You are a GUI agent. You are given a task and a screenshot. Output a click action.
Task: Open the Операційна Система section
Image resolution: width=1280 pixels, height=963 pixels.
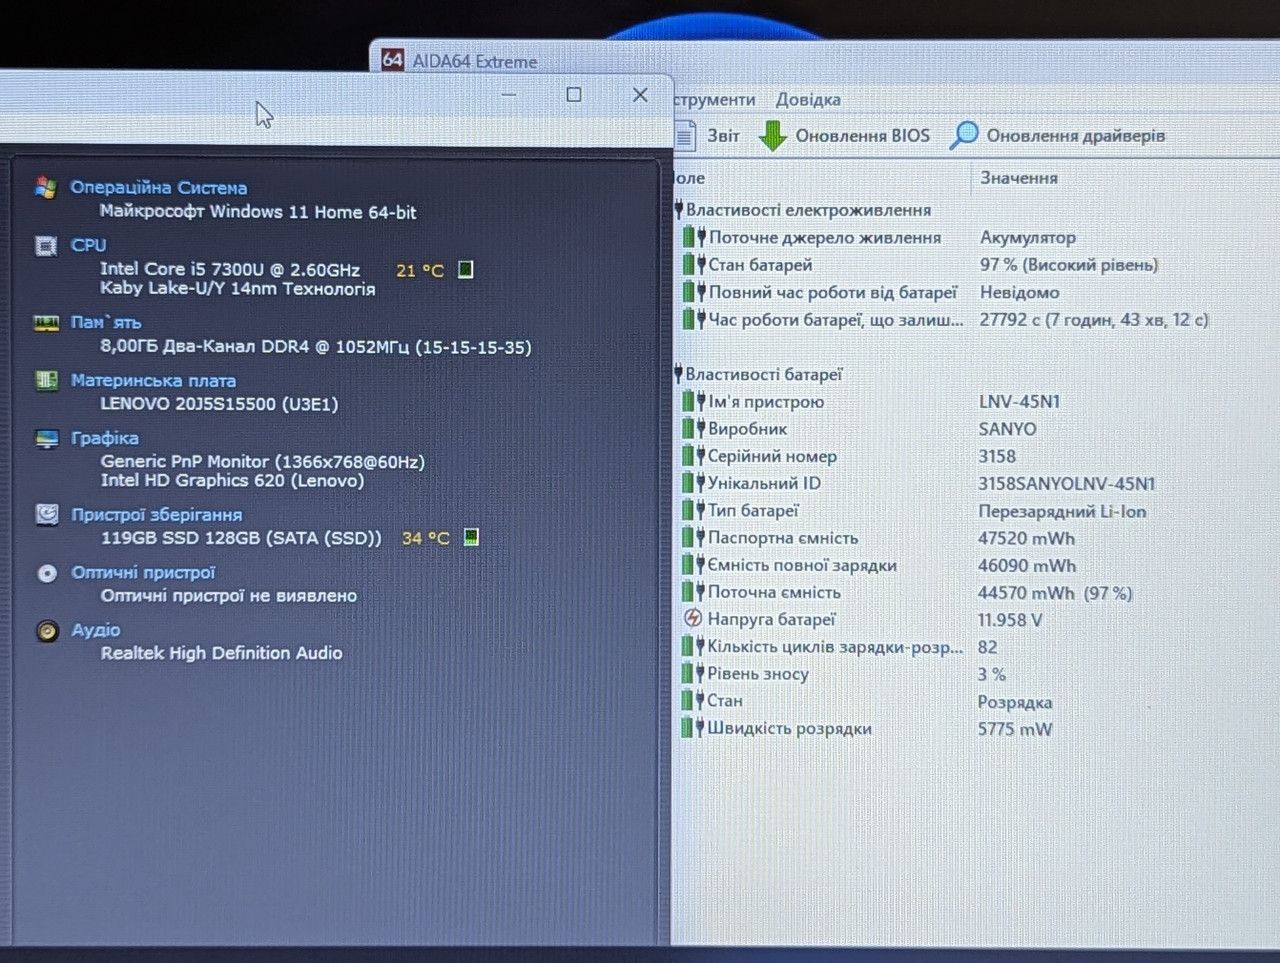click(158, 187)
